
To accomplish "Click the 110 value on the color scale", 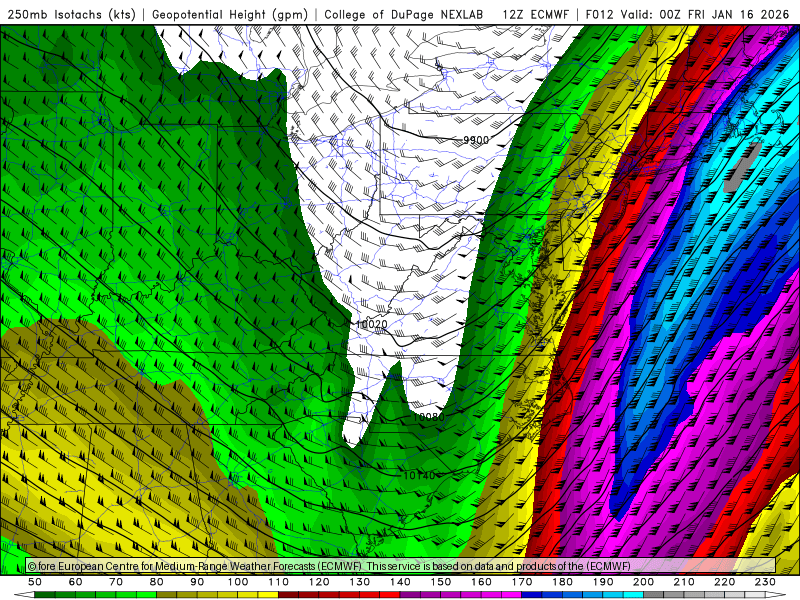I will click(x=278, y=582).
